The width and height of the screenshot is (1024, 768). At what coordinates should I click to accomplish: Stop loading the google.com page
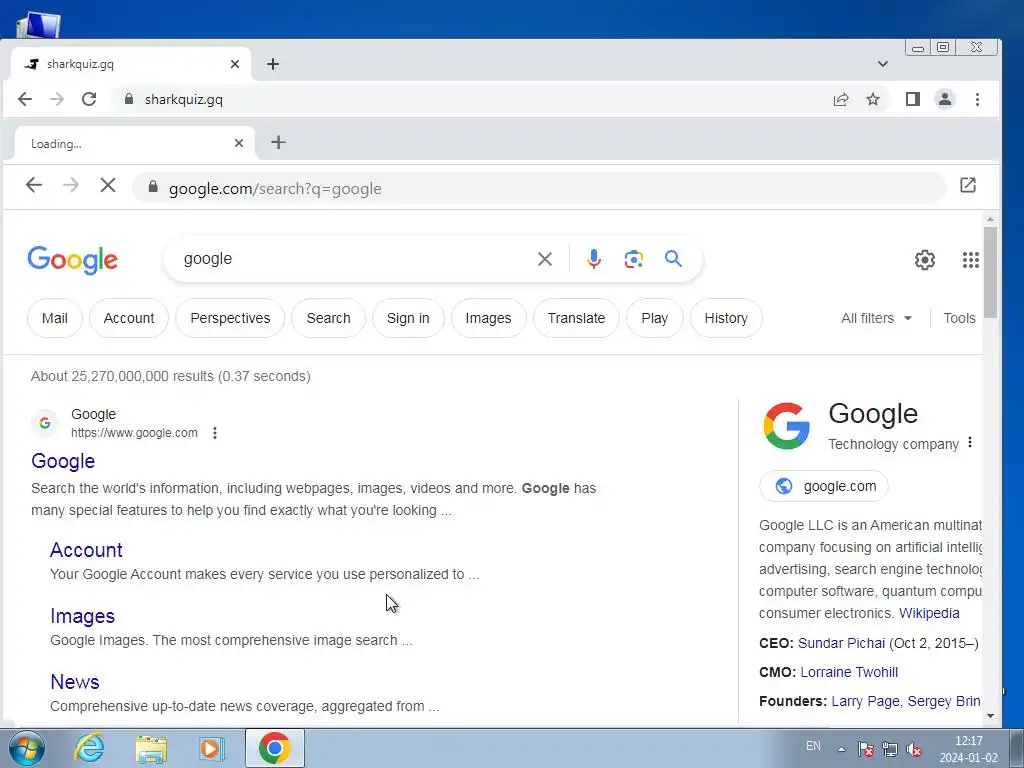pyautogui.click(x=108, y=185)
